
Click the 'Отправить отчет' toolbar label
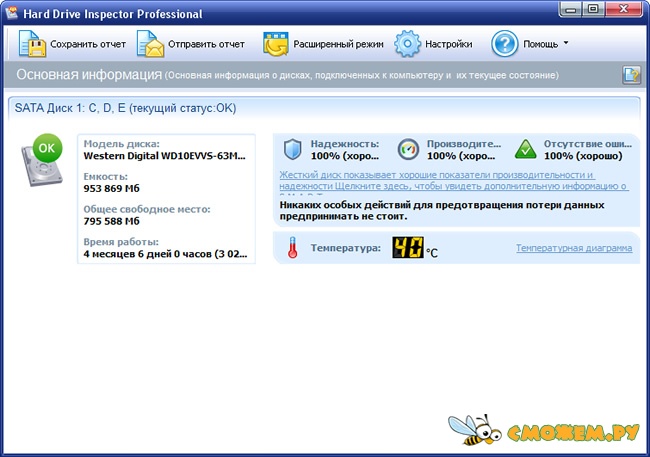coord(206,44)
